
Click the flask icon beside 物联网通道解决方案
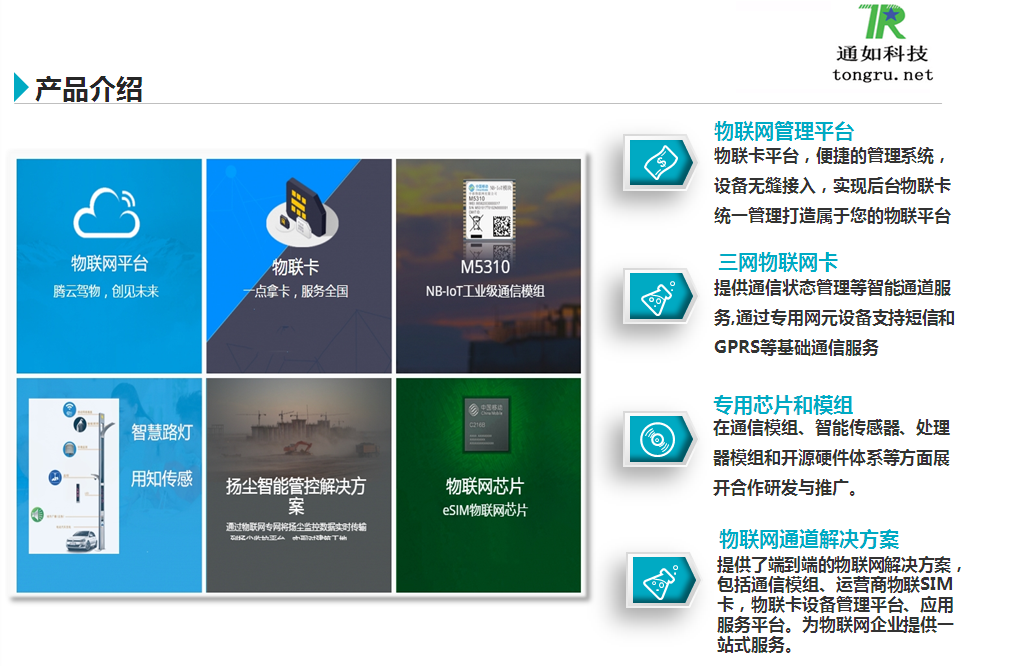661,578
